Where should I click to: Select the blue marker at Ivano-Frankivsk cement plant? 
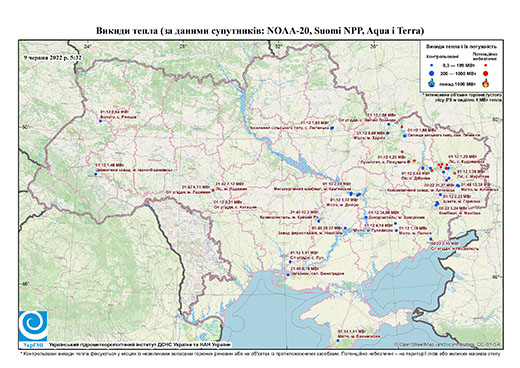tap(95, 174)
